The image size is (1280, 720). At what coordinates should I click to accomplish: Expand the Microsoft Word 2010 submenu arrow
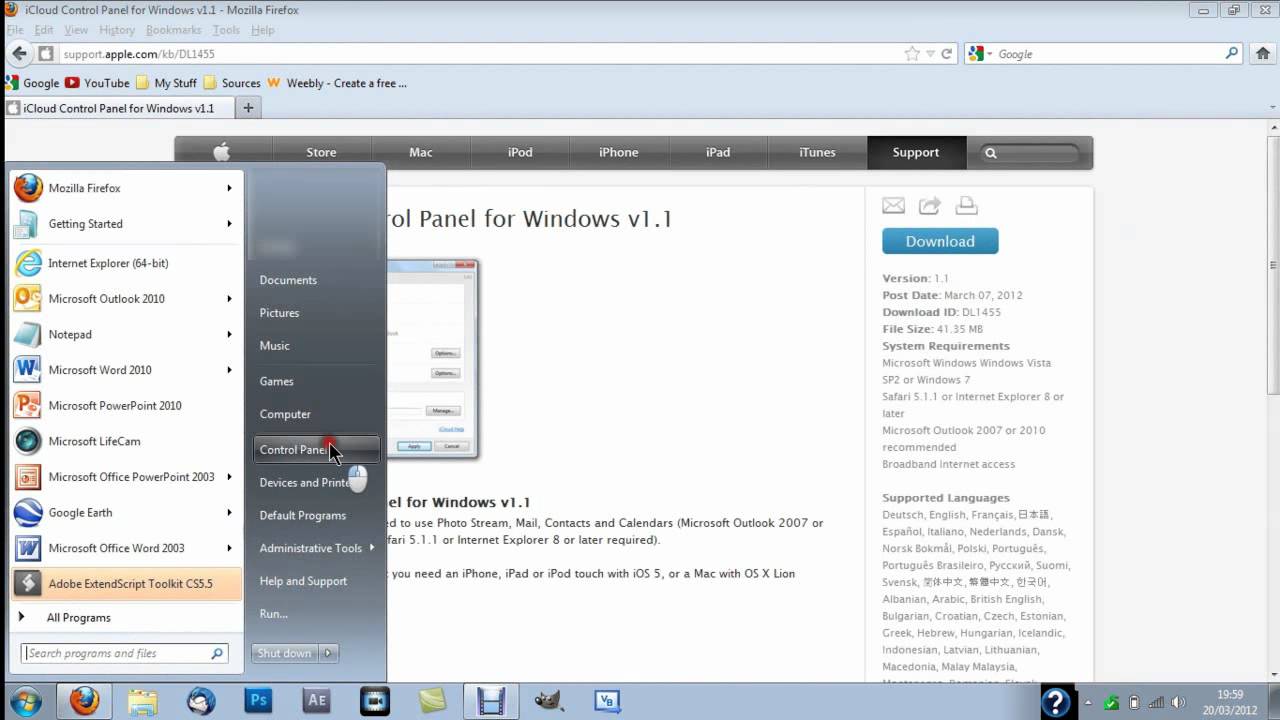tap(229, 370)
